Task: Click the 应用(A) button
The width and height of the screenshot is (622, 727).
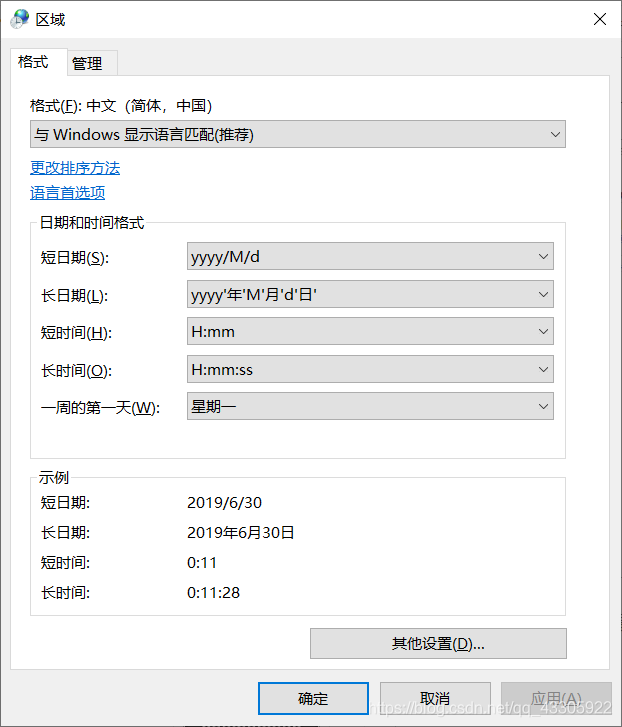Action: coord(556,698)
